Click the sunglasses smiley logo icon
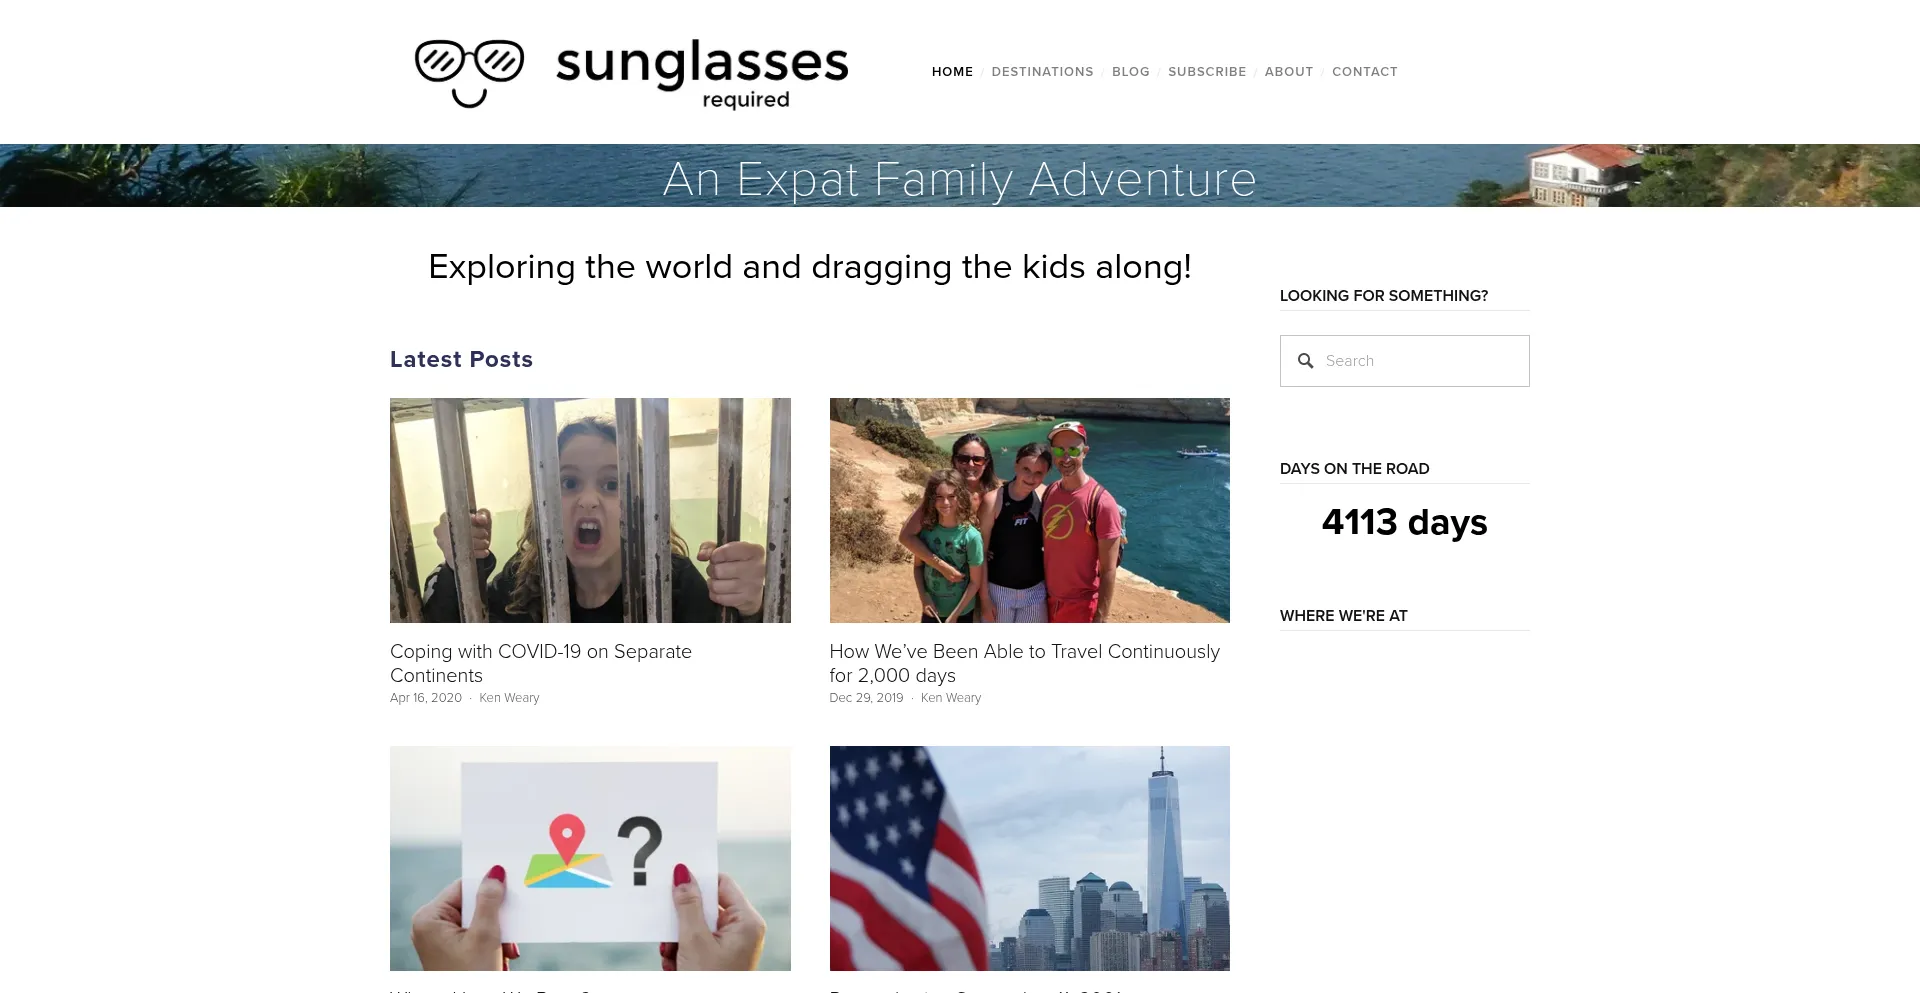Screen dimensions: 1920x993 click(469, 73)
